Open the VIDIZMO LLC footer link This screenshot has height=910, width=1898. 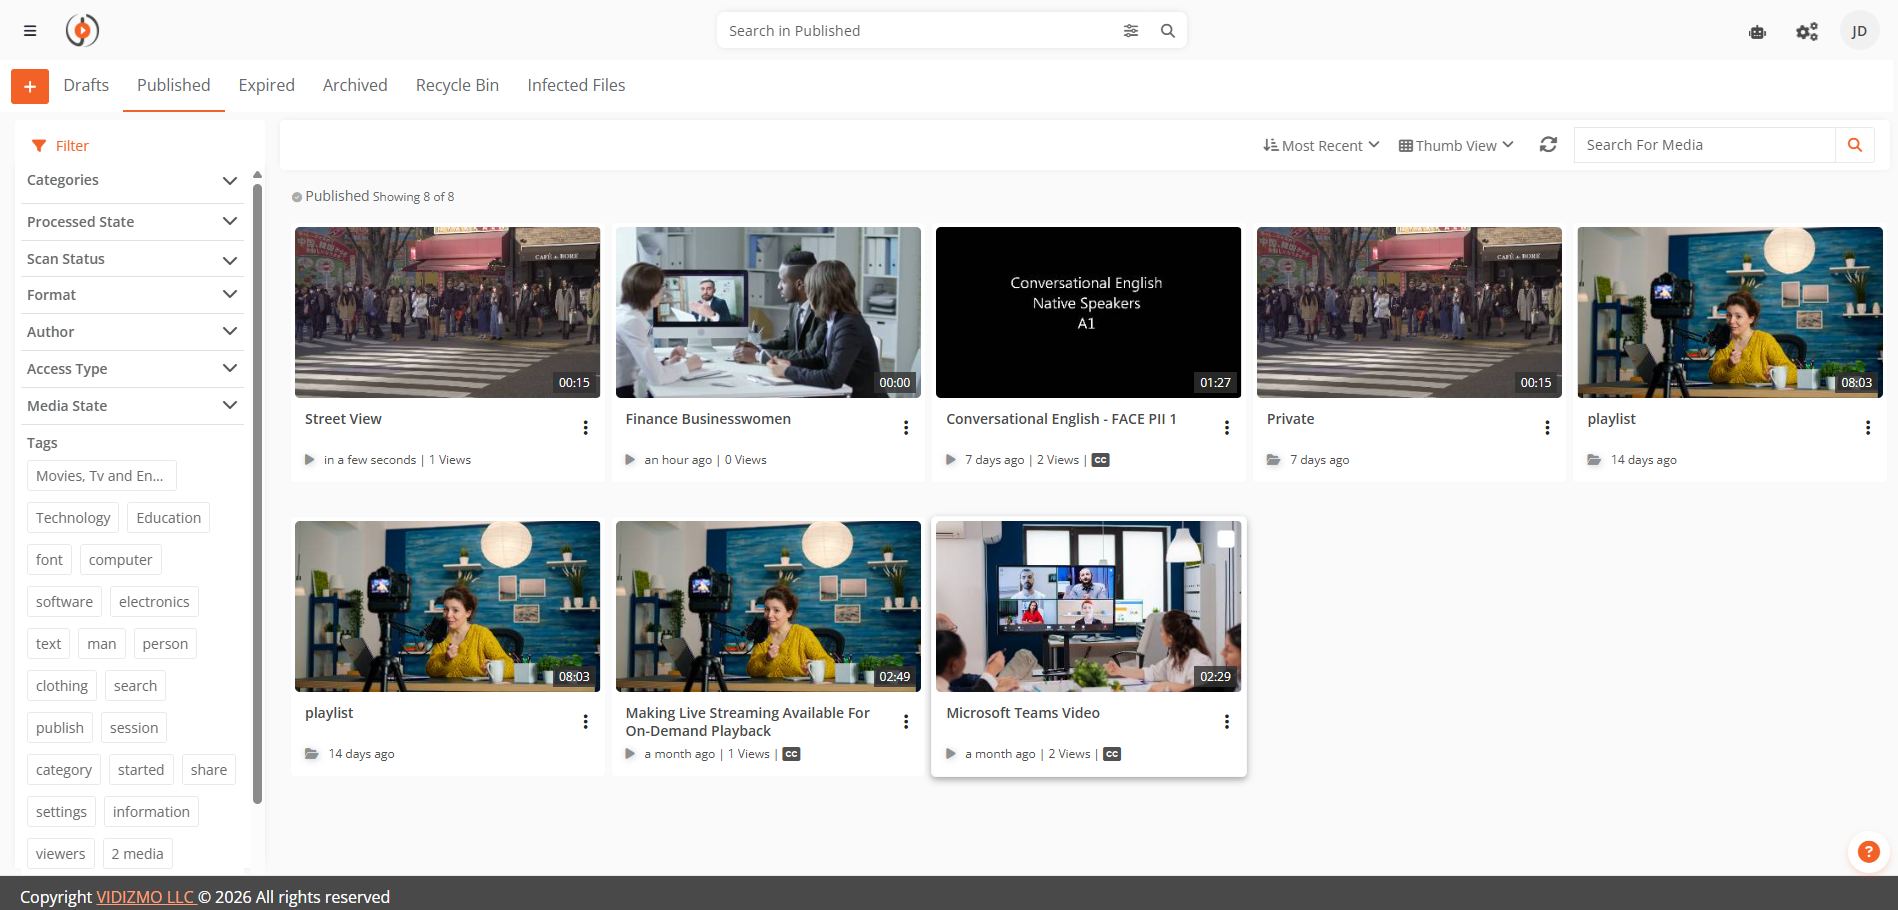[145, 897]
